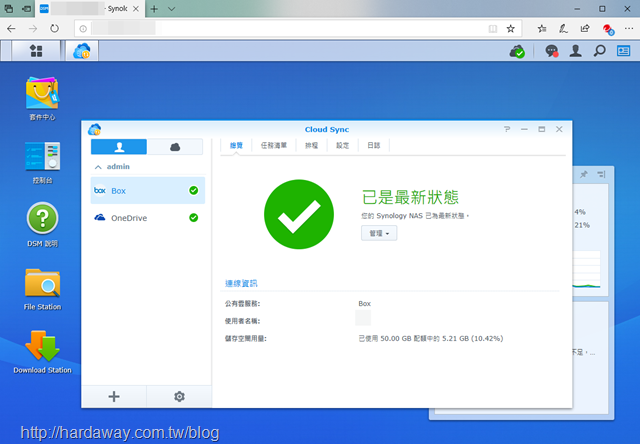Open File Station desktop icon
This screenshot has height=444, width=640.
tap(42, 289)
